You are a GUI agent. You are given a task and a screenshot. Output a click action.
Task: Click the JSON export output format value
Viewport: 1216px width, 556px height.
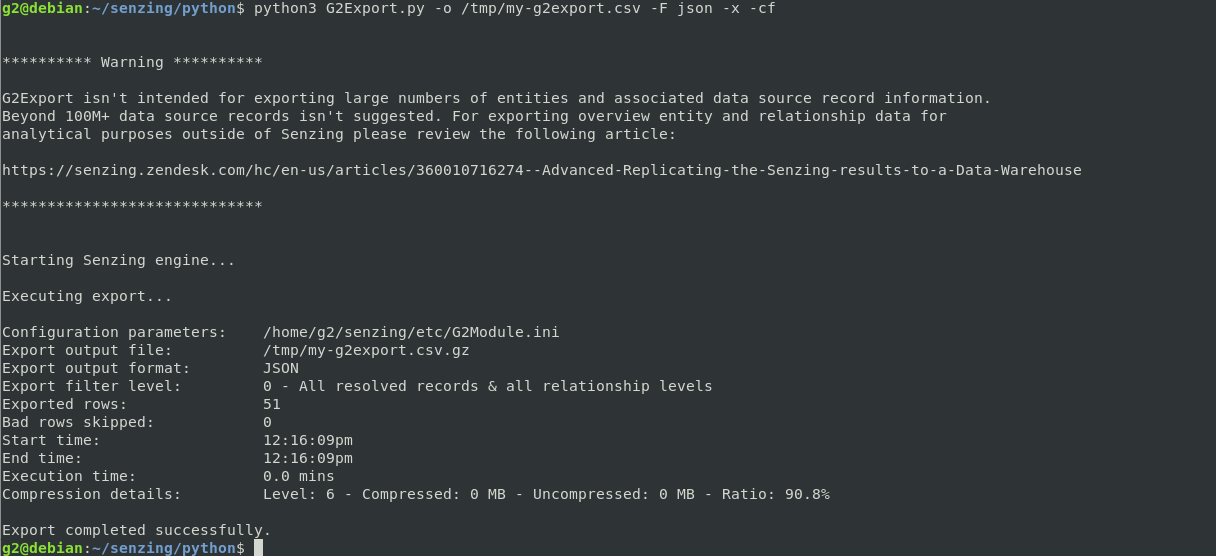click(x=281, y=368)
